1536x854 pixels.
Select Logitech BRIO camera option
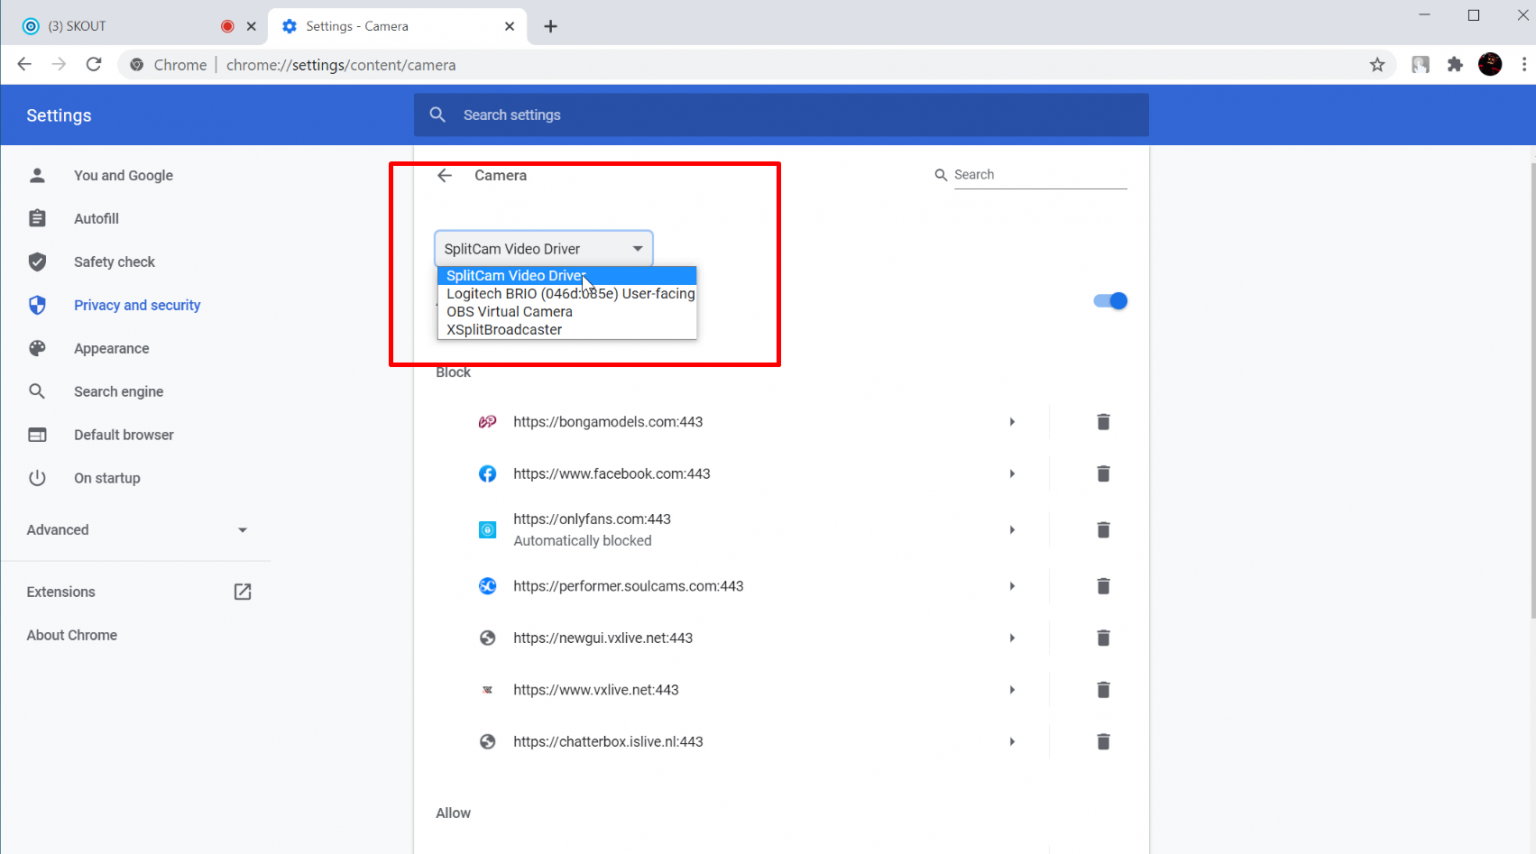[570, 294]
